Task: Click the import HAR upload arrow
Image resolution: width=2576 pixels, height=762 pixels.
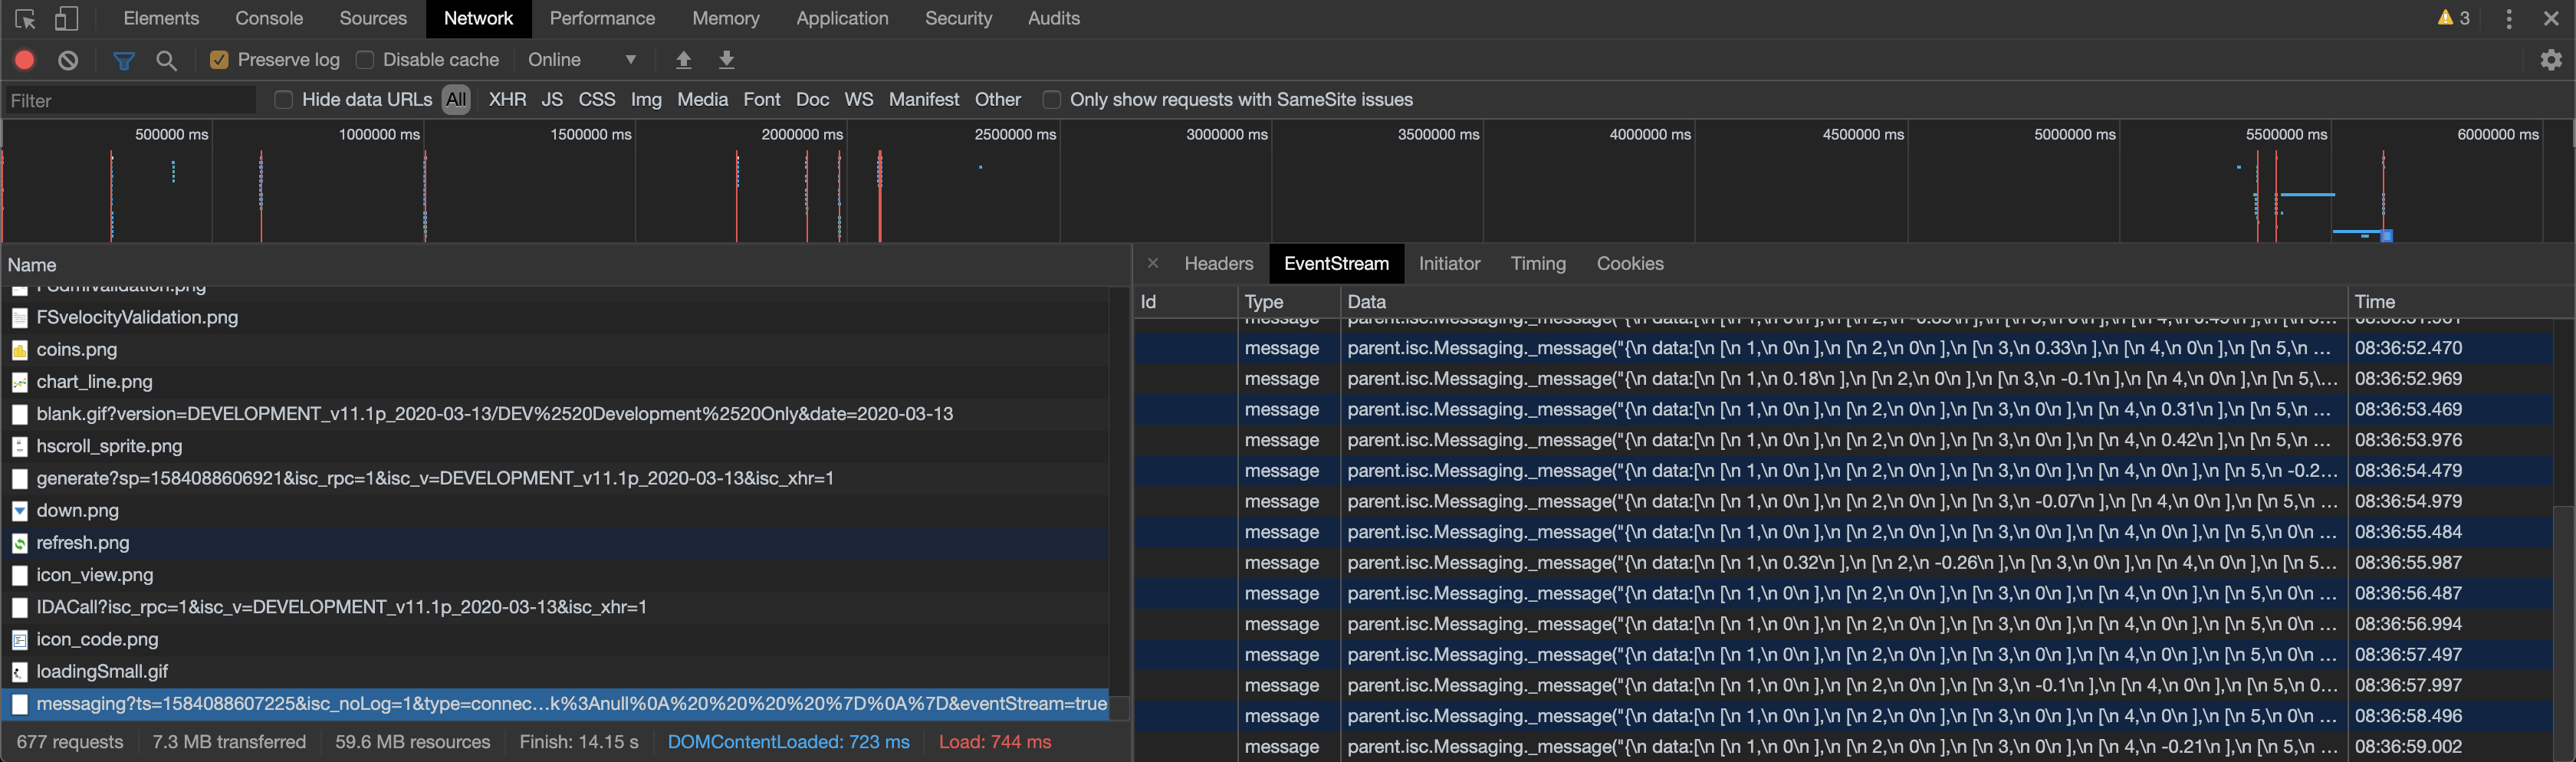Action: click(684, 60)
